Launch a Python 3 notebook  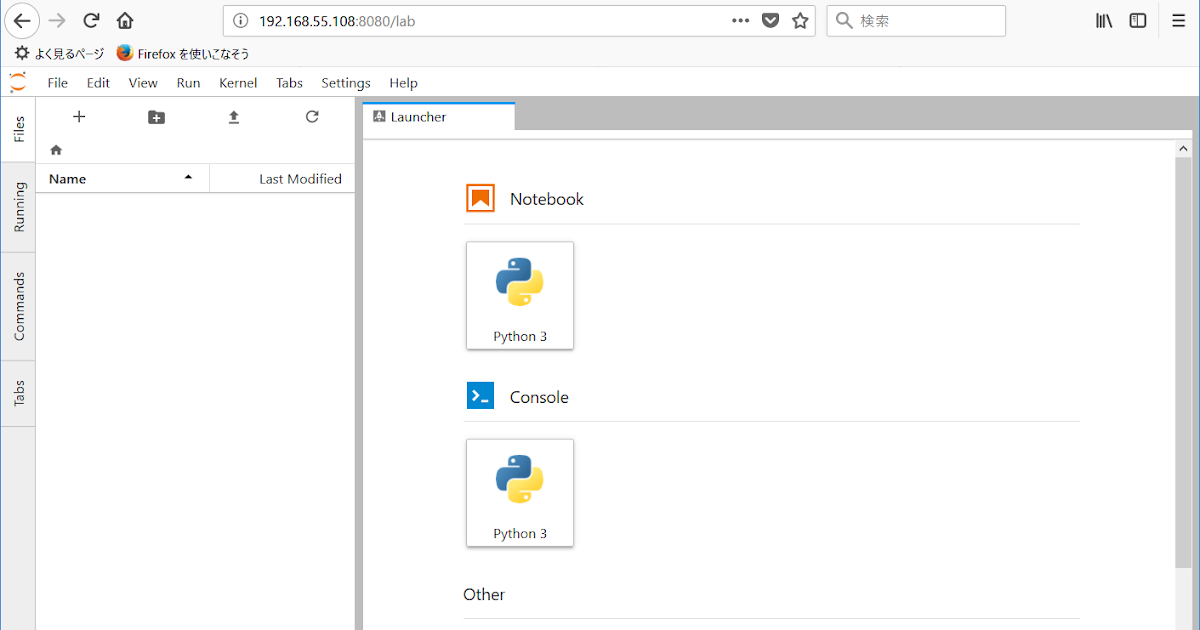tap(519, 295)
